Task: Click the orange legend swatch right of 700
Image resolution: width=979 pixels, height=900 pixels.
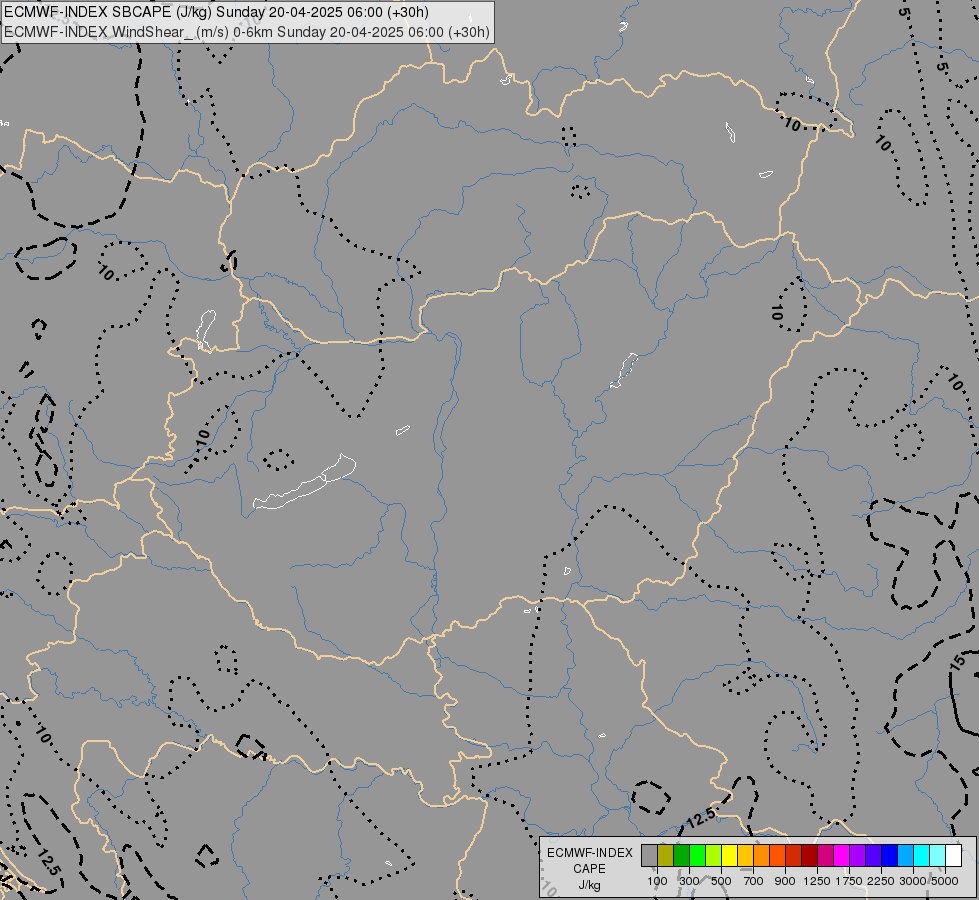Action: (761, 856)
